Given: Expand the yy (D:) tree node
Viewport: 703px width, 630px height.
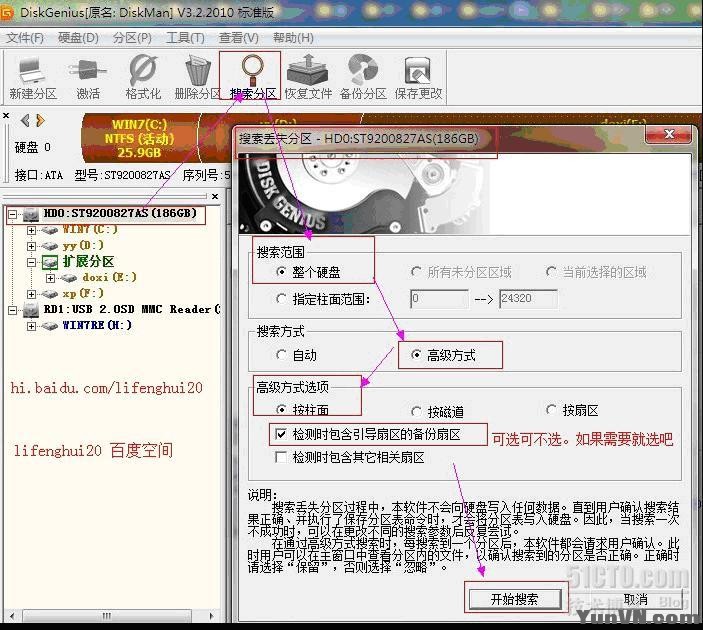Looking at the screenshot, I should coord(31,246).
